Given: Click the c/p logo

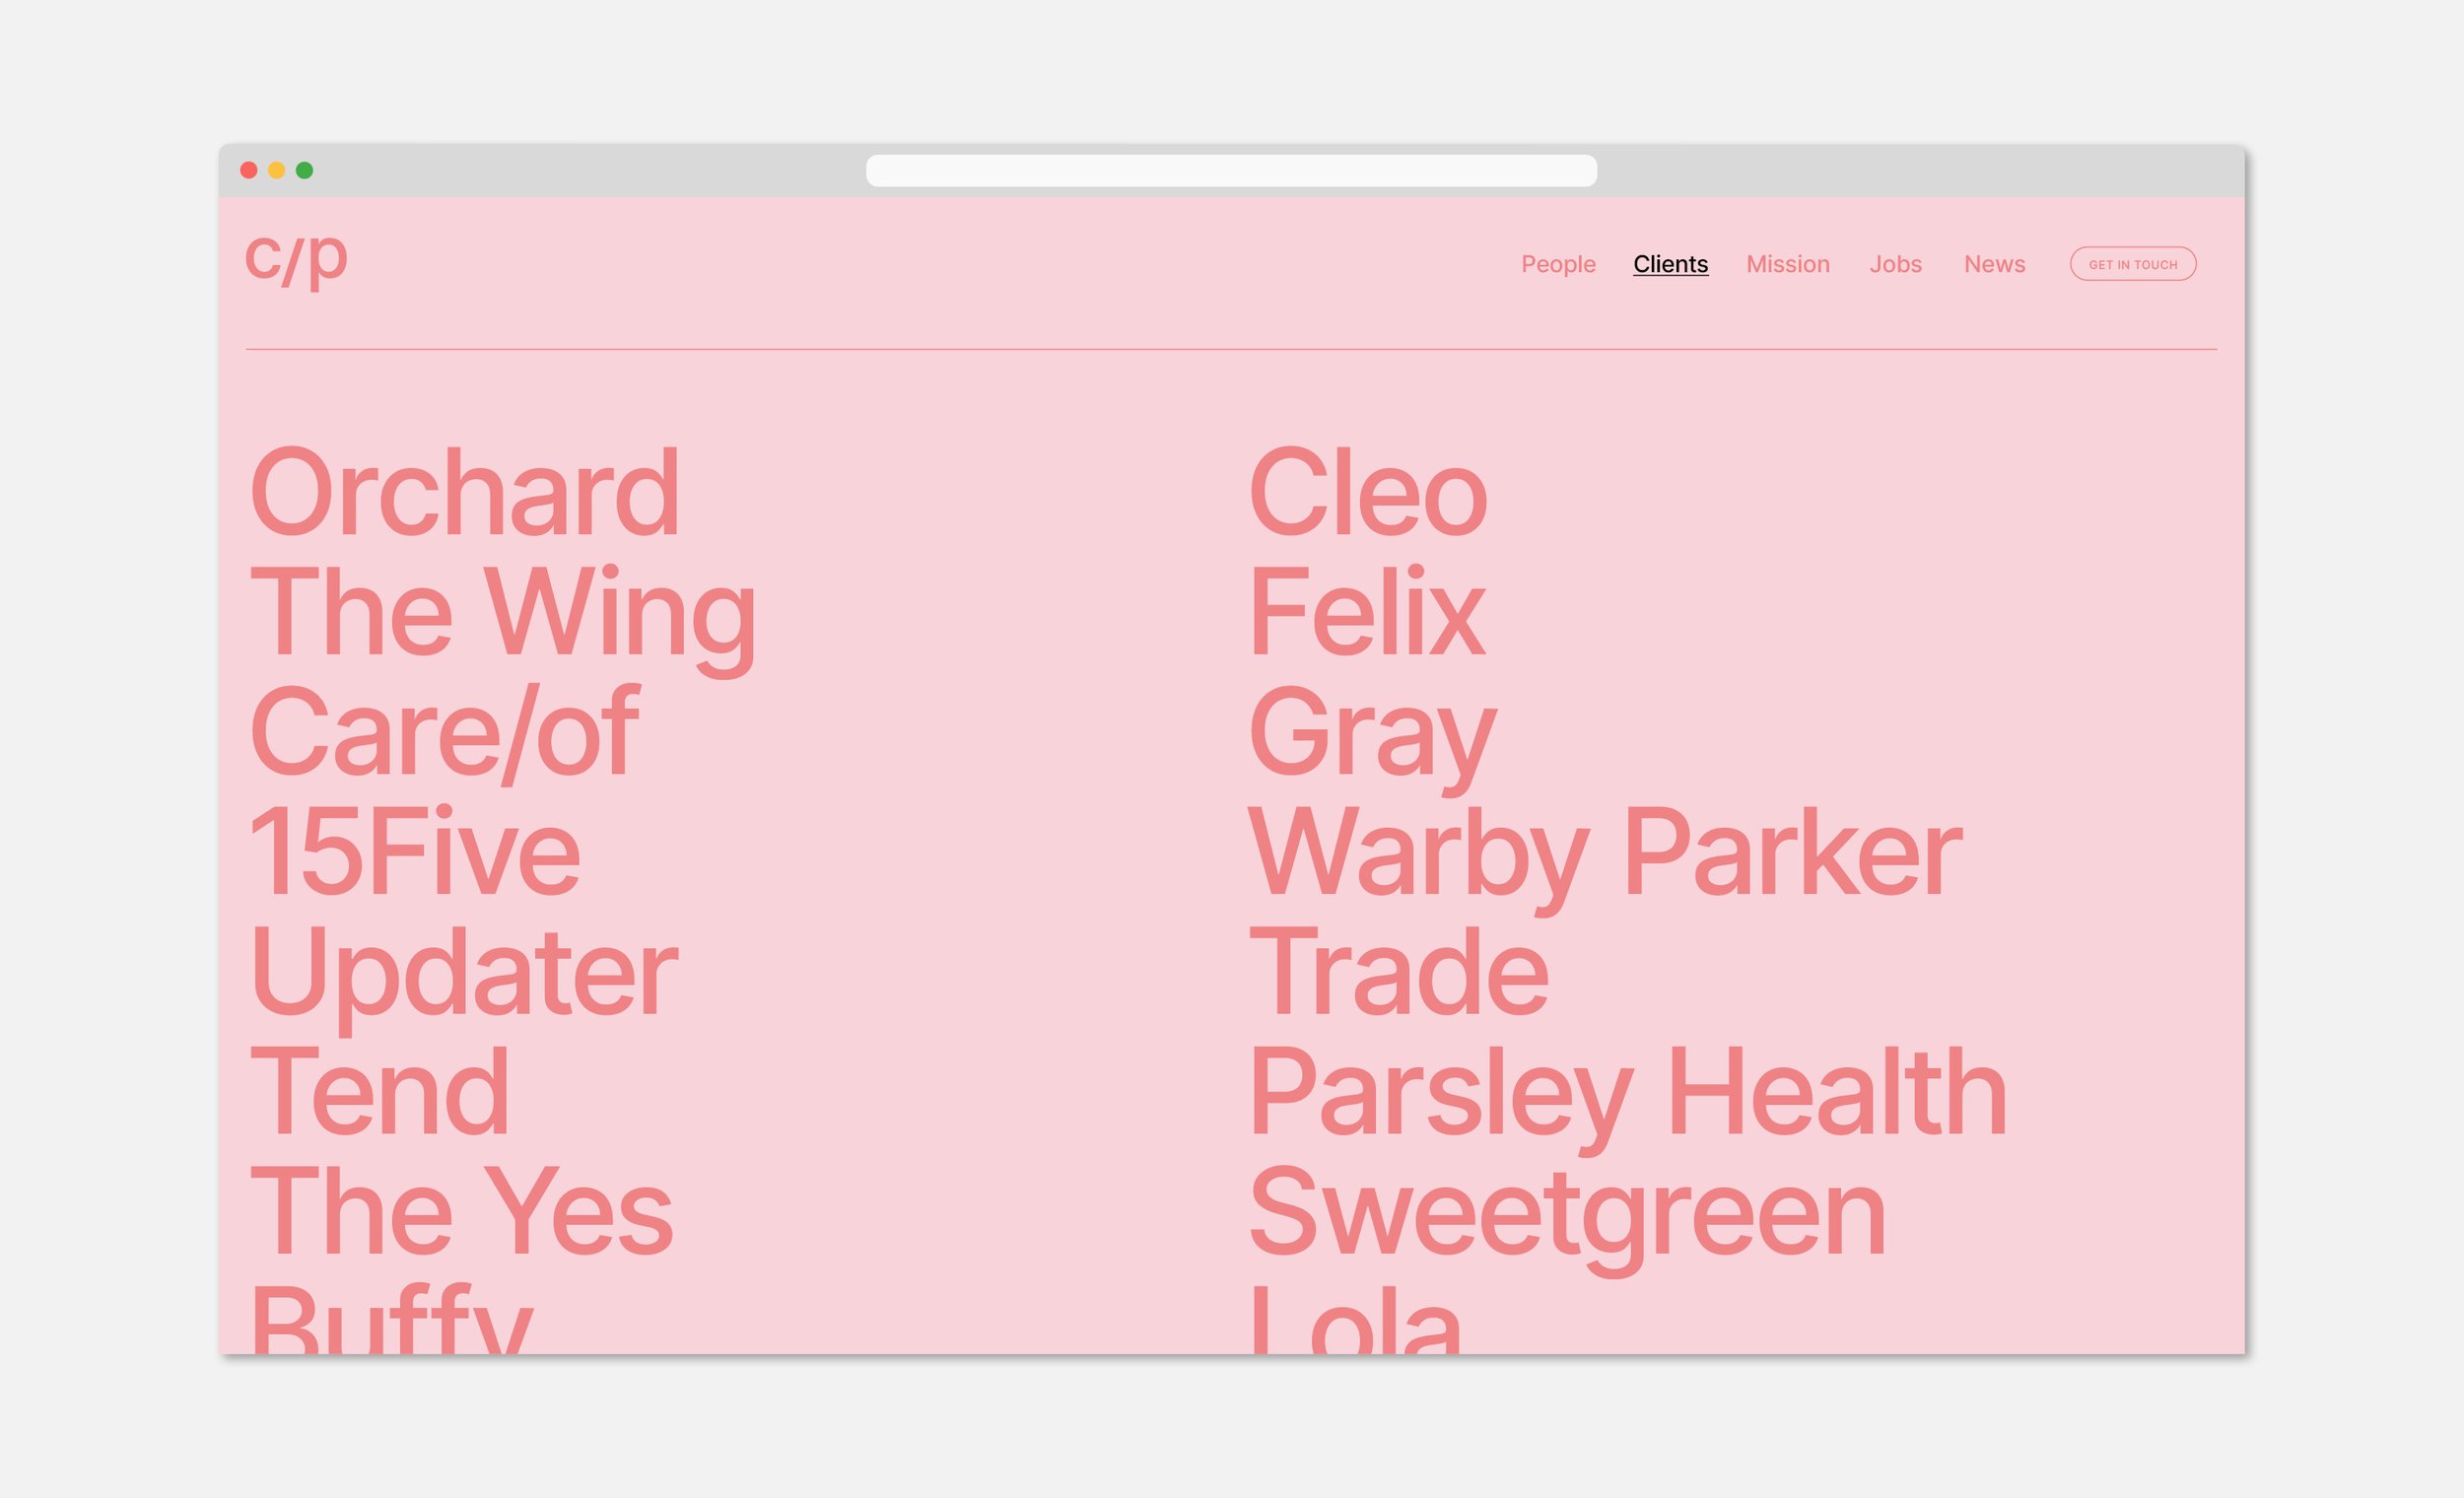Looking at the screenshot, I should coord(296,259).
